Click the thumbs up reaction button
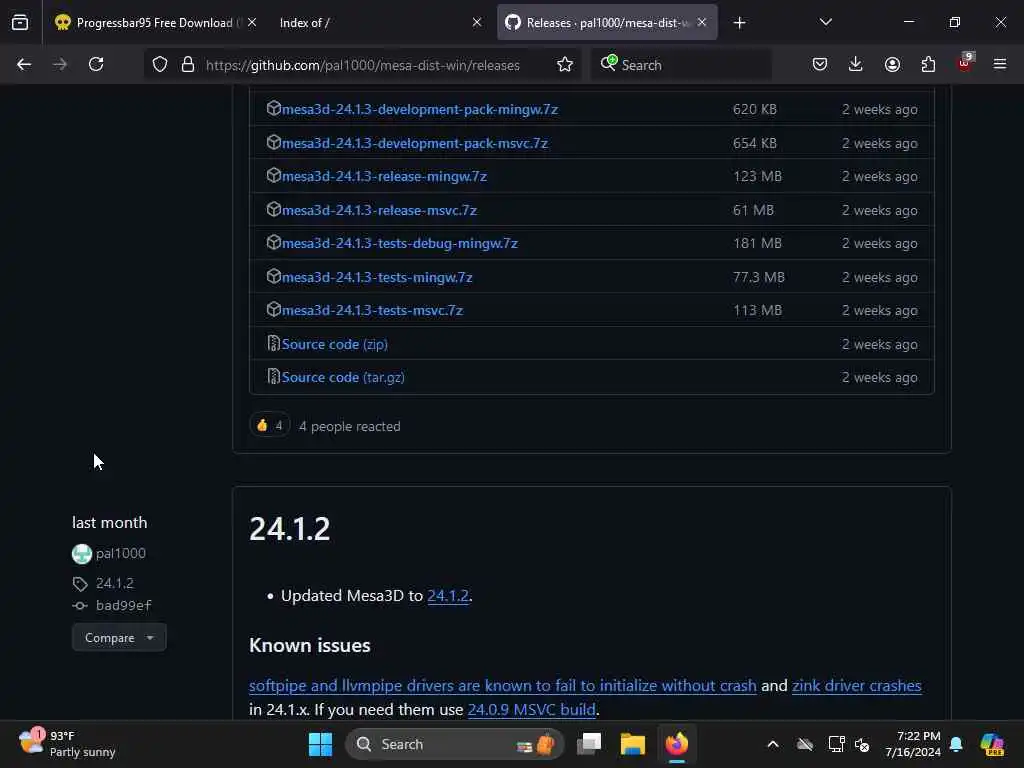Viewport: 1024px width, 768px height. click(x=270, y=426)
